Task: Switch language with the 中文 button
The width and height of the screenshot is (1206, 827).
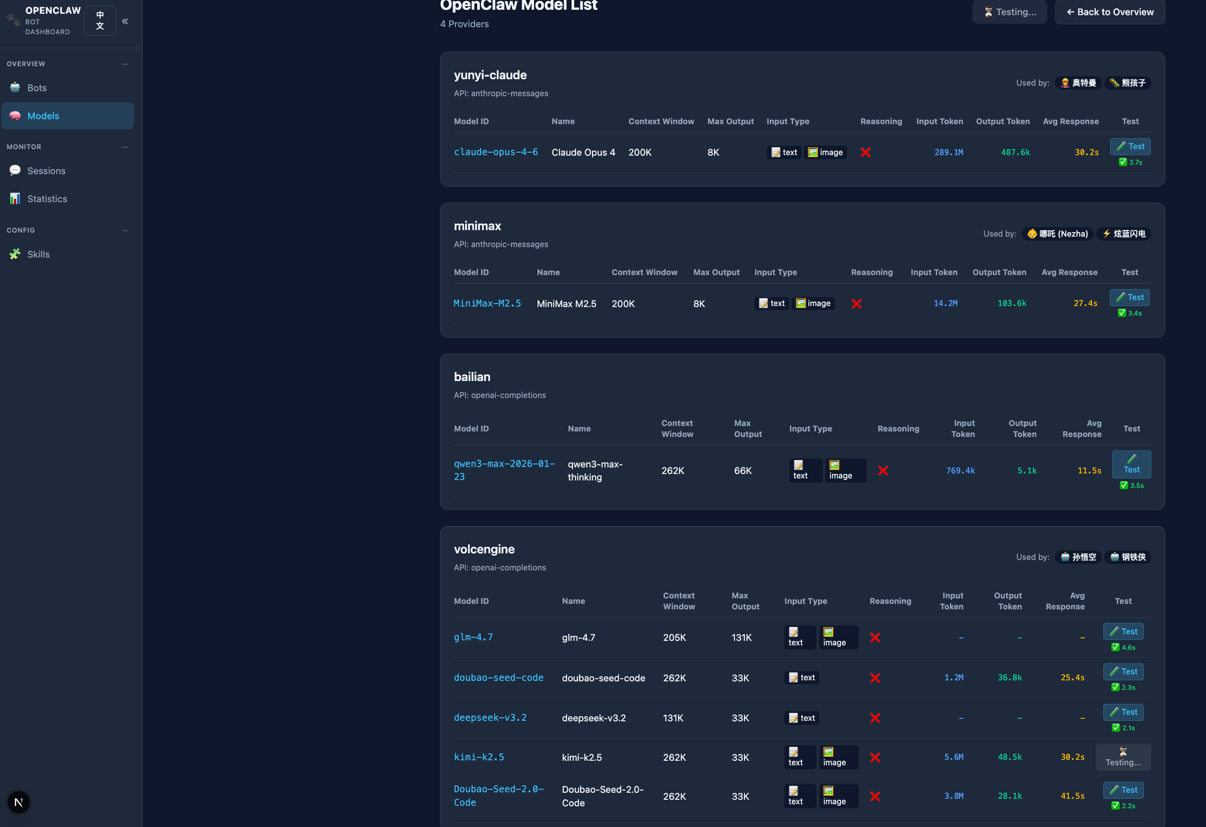Action: (100, 21)
